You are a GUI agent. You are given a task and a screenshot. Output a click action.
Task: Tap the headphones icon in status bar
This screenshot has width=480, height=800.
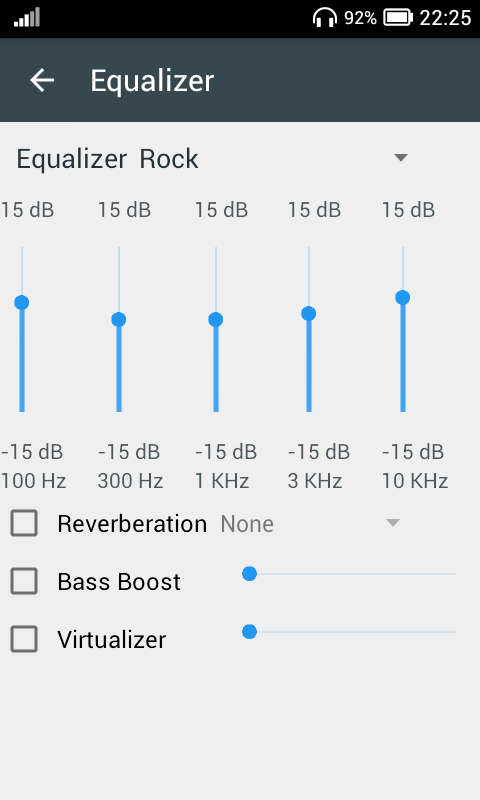(x=325, y=17)
